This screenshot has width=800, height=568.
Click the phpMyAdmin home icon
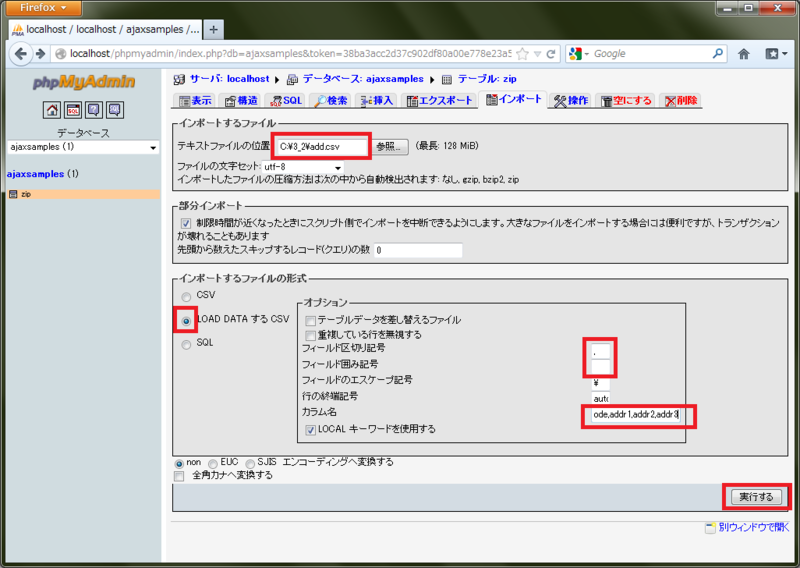[52, 110]
